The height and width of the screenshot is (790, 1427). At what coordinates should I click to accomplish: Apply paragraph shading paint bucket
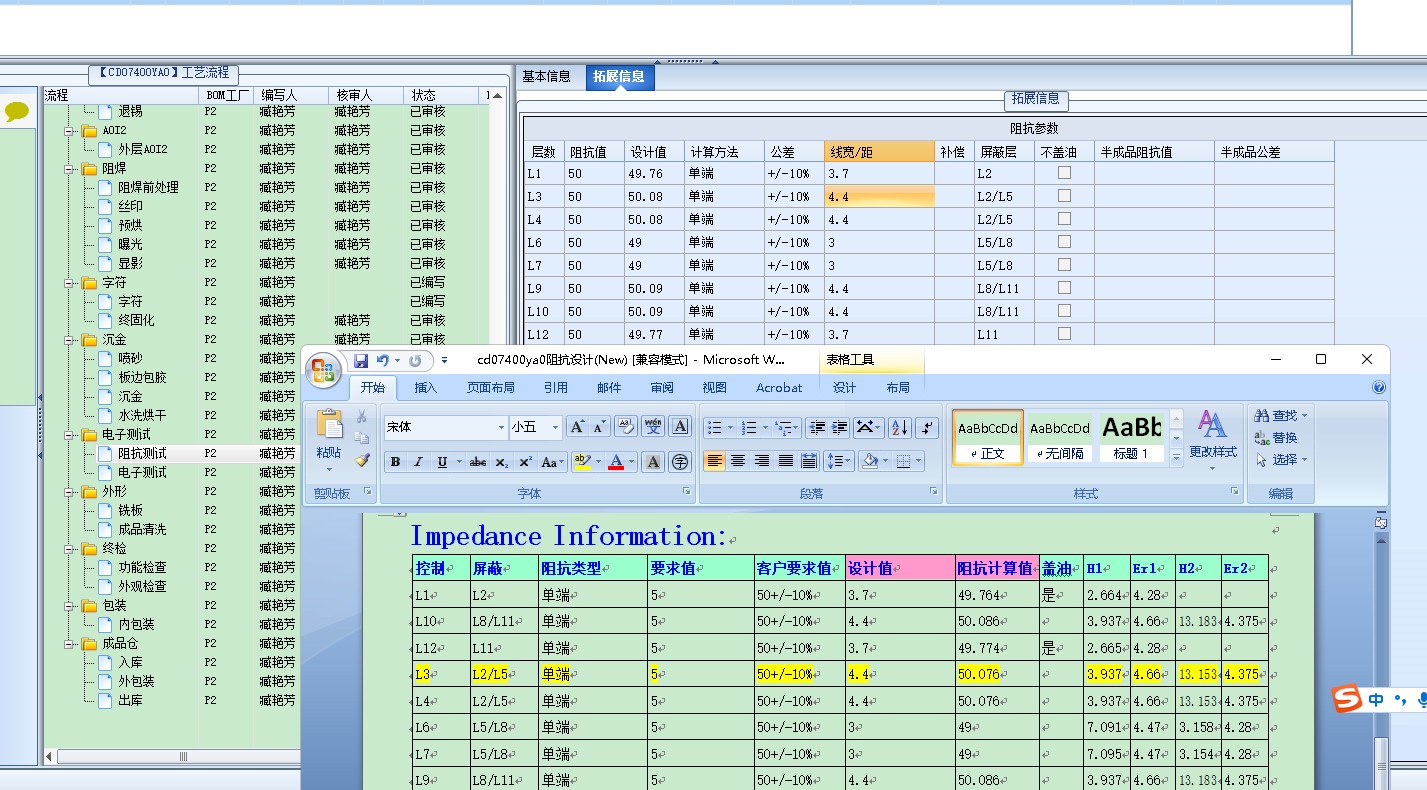coord(870,461)
